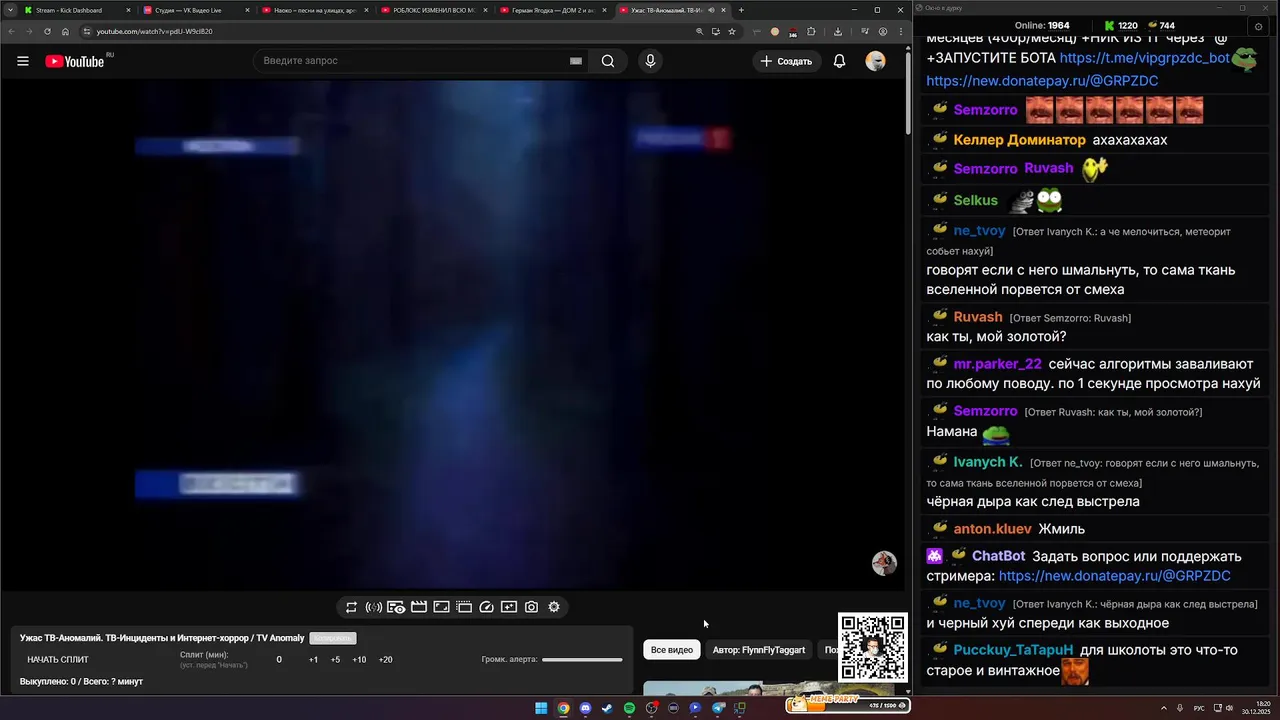Open YouTube notifications bell
The image size is (1280, 720).
coord(840,61)
